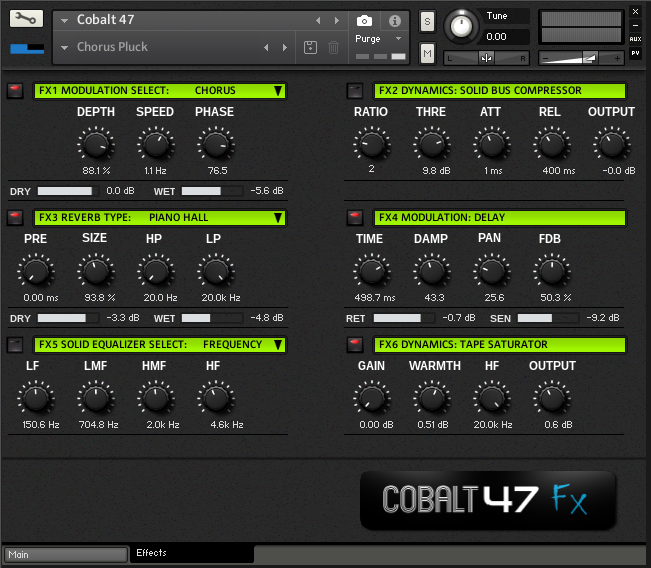Expand the Cobalt 47 instrument menu arrow

click(x=64, y=20)
